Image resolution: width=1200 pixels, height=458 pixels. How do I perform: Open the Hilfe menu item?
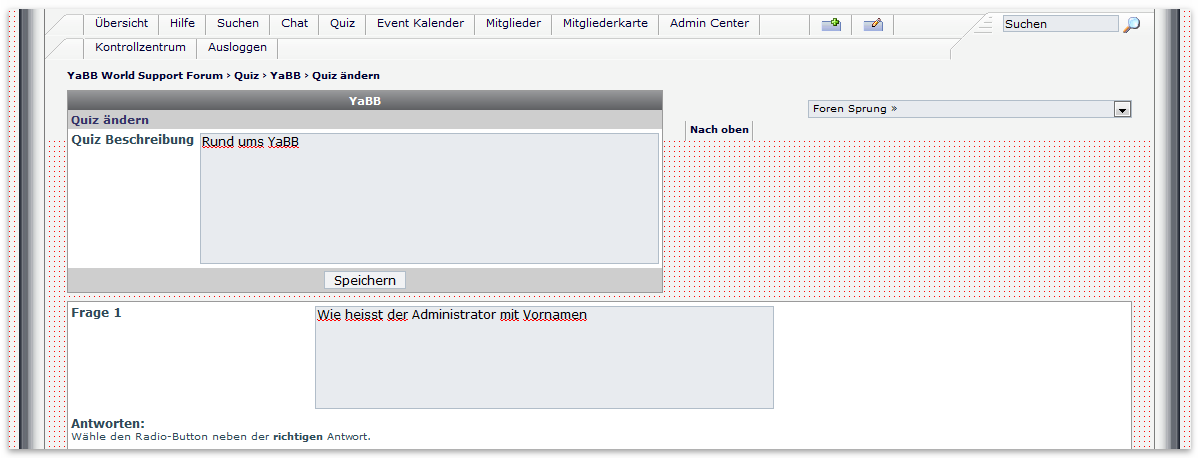pos(182,23)
